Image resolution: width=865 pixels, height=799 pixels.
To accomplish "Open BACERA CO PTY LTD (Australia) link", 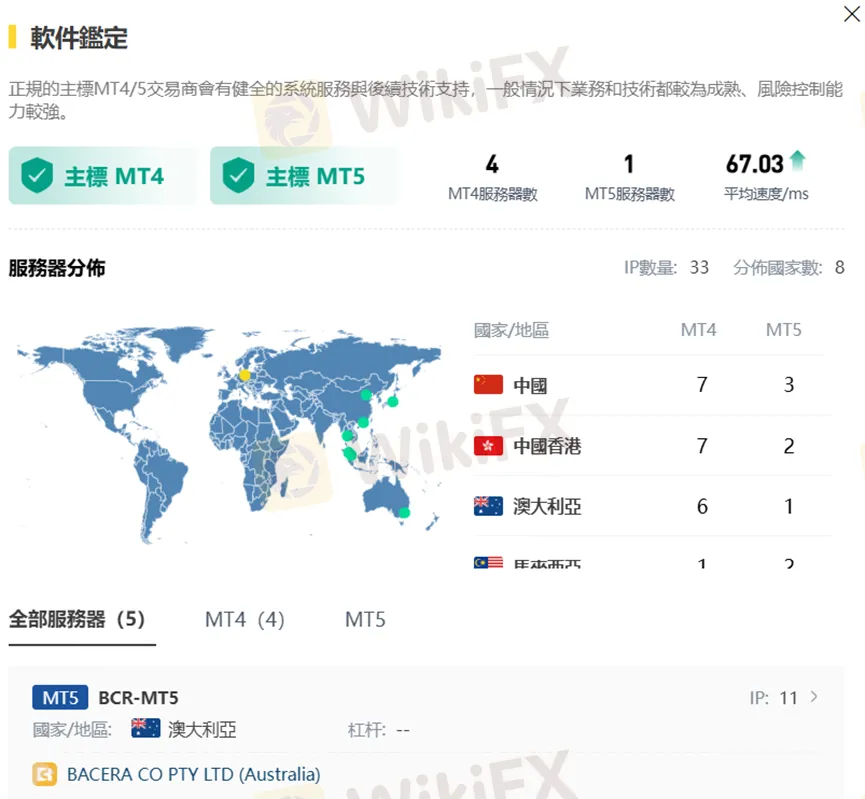I will pyautogui.click(x=194, y=774).
